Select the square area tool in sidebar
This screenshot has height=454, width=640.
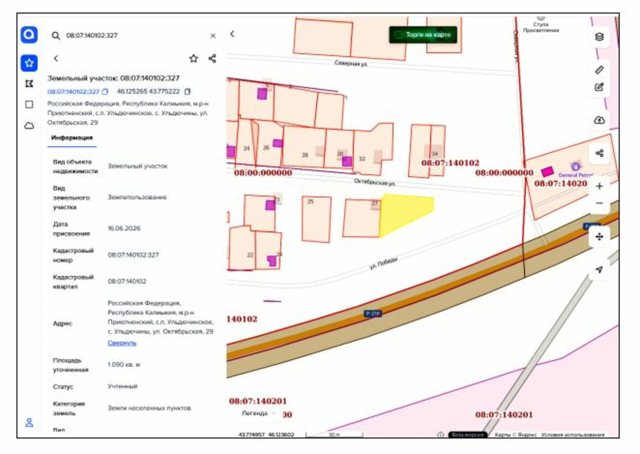[x=29, y=105]
